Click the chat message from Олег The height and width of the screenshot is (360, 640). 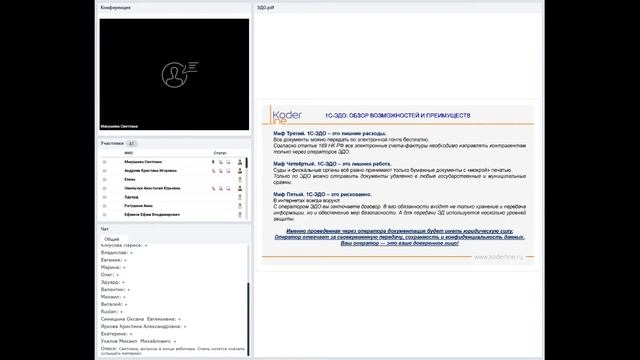(110, 275)
